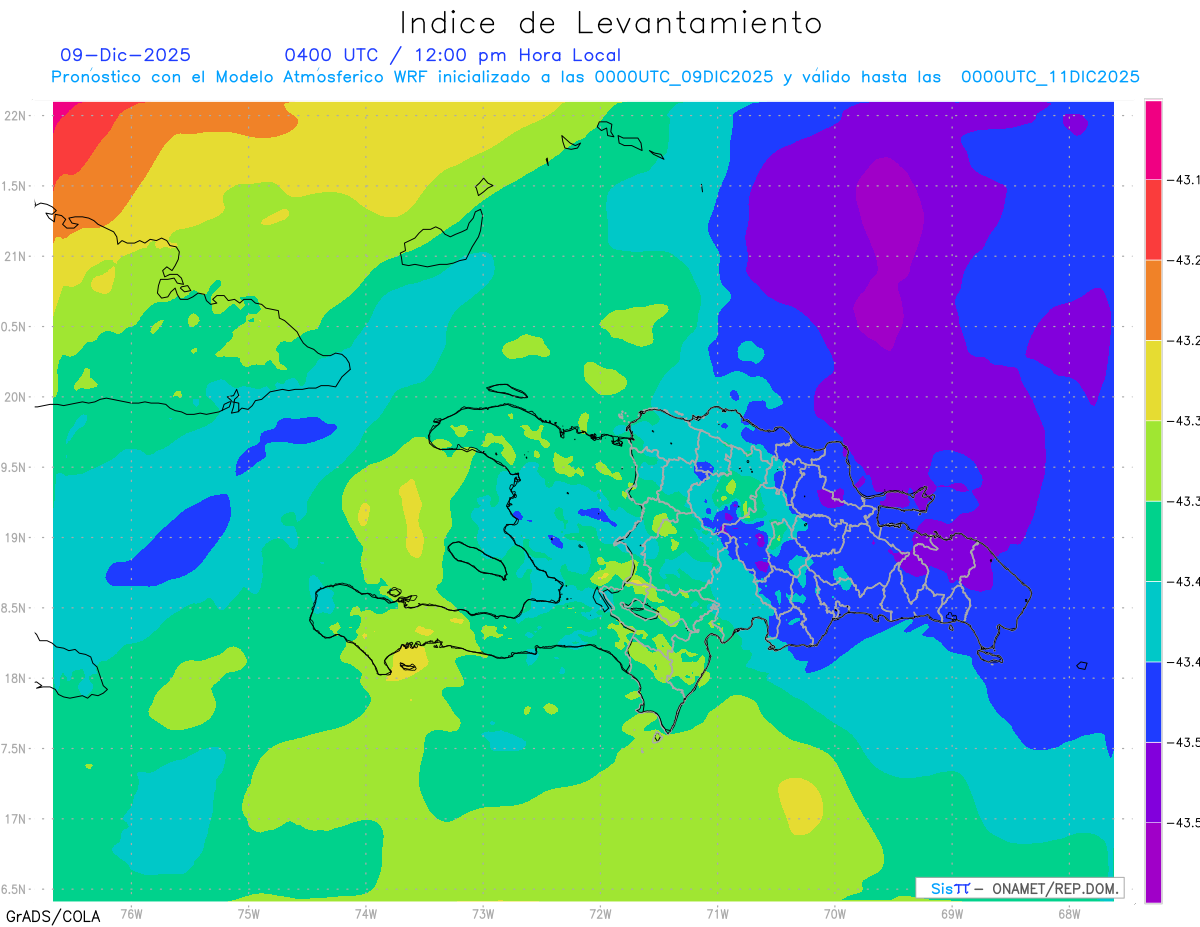This screenshot has height=927, width=1200.
Task: Click the yellow-green swatch in the legend
Action: pyautogui.click(x=1153, y=460)
